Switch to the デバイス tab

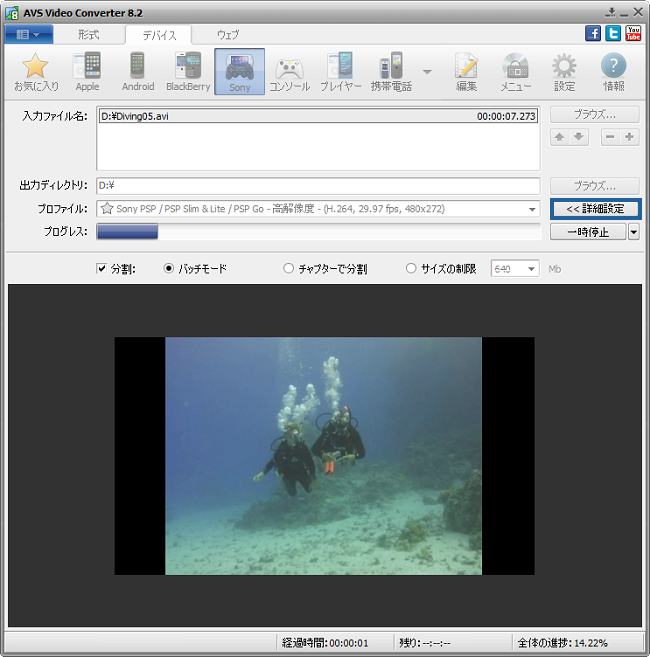159,35
